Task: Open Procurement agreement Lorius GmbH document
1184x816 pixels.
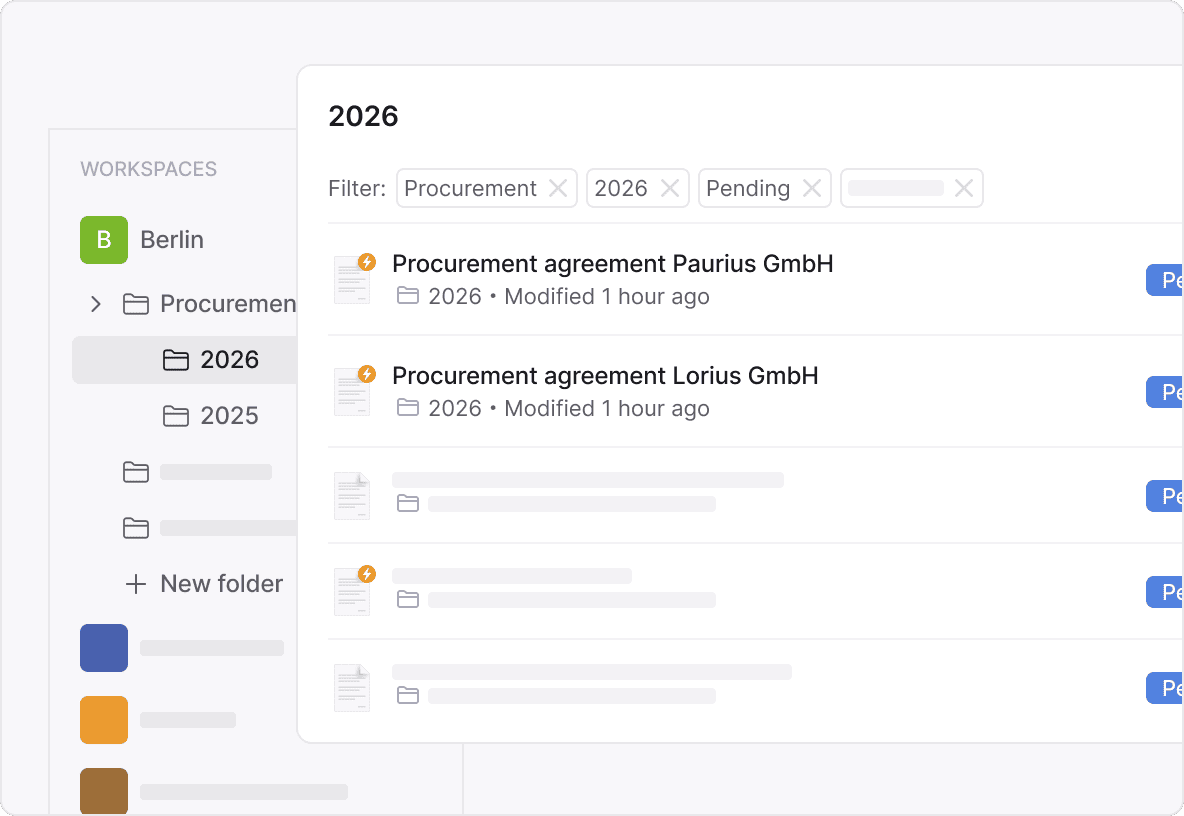Action: pos(605,376)
